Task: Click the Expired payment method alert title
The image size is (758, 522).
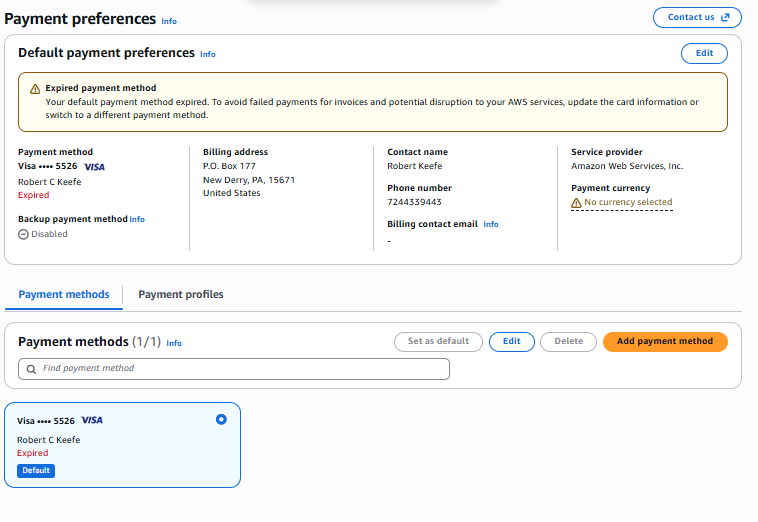Action: pos(101,88)
